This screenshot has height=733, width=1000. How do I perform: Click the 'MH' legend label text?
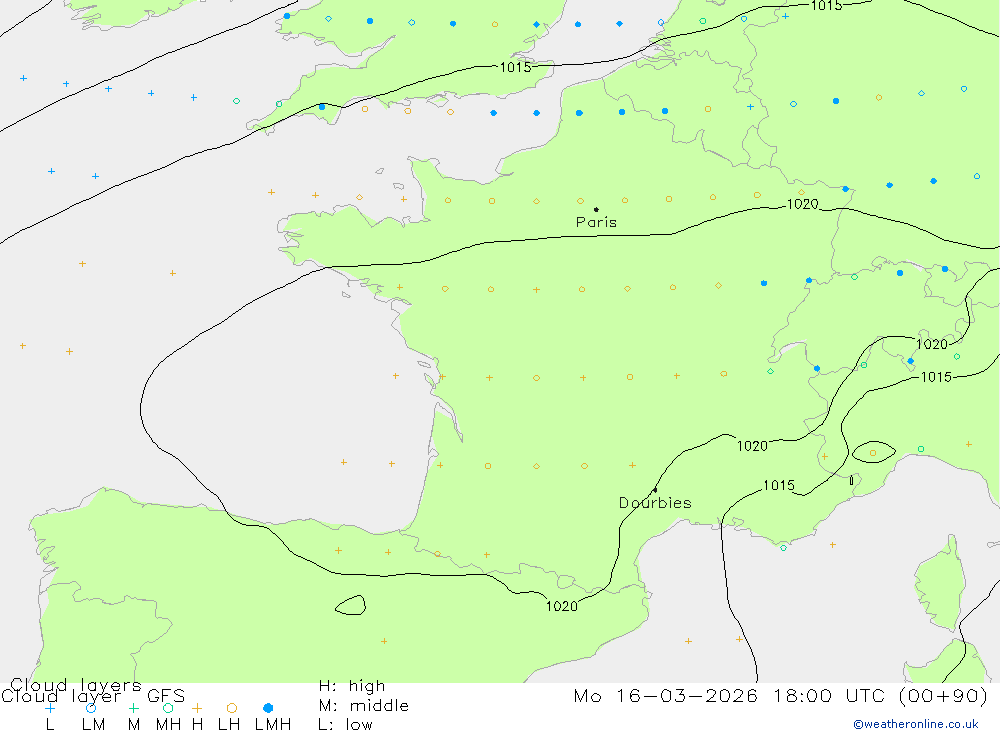point(168,725)
